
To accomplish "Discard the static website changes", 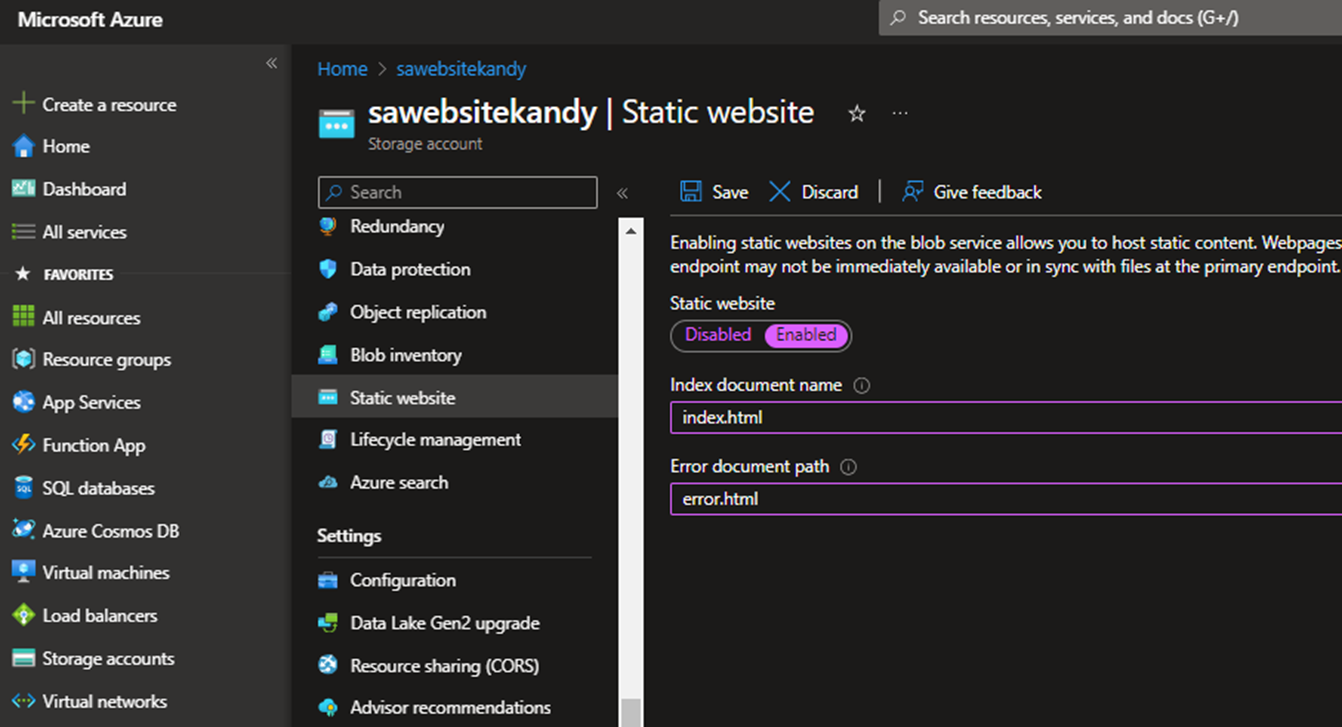I will (x=813, y=192).
